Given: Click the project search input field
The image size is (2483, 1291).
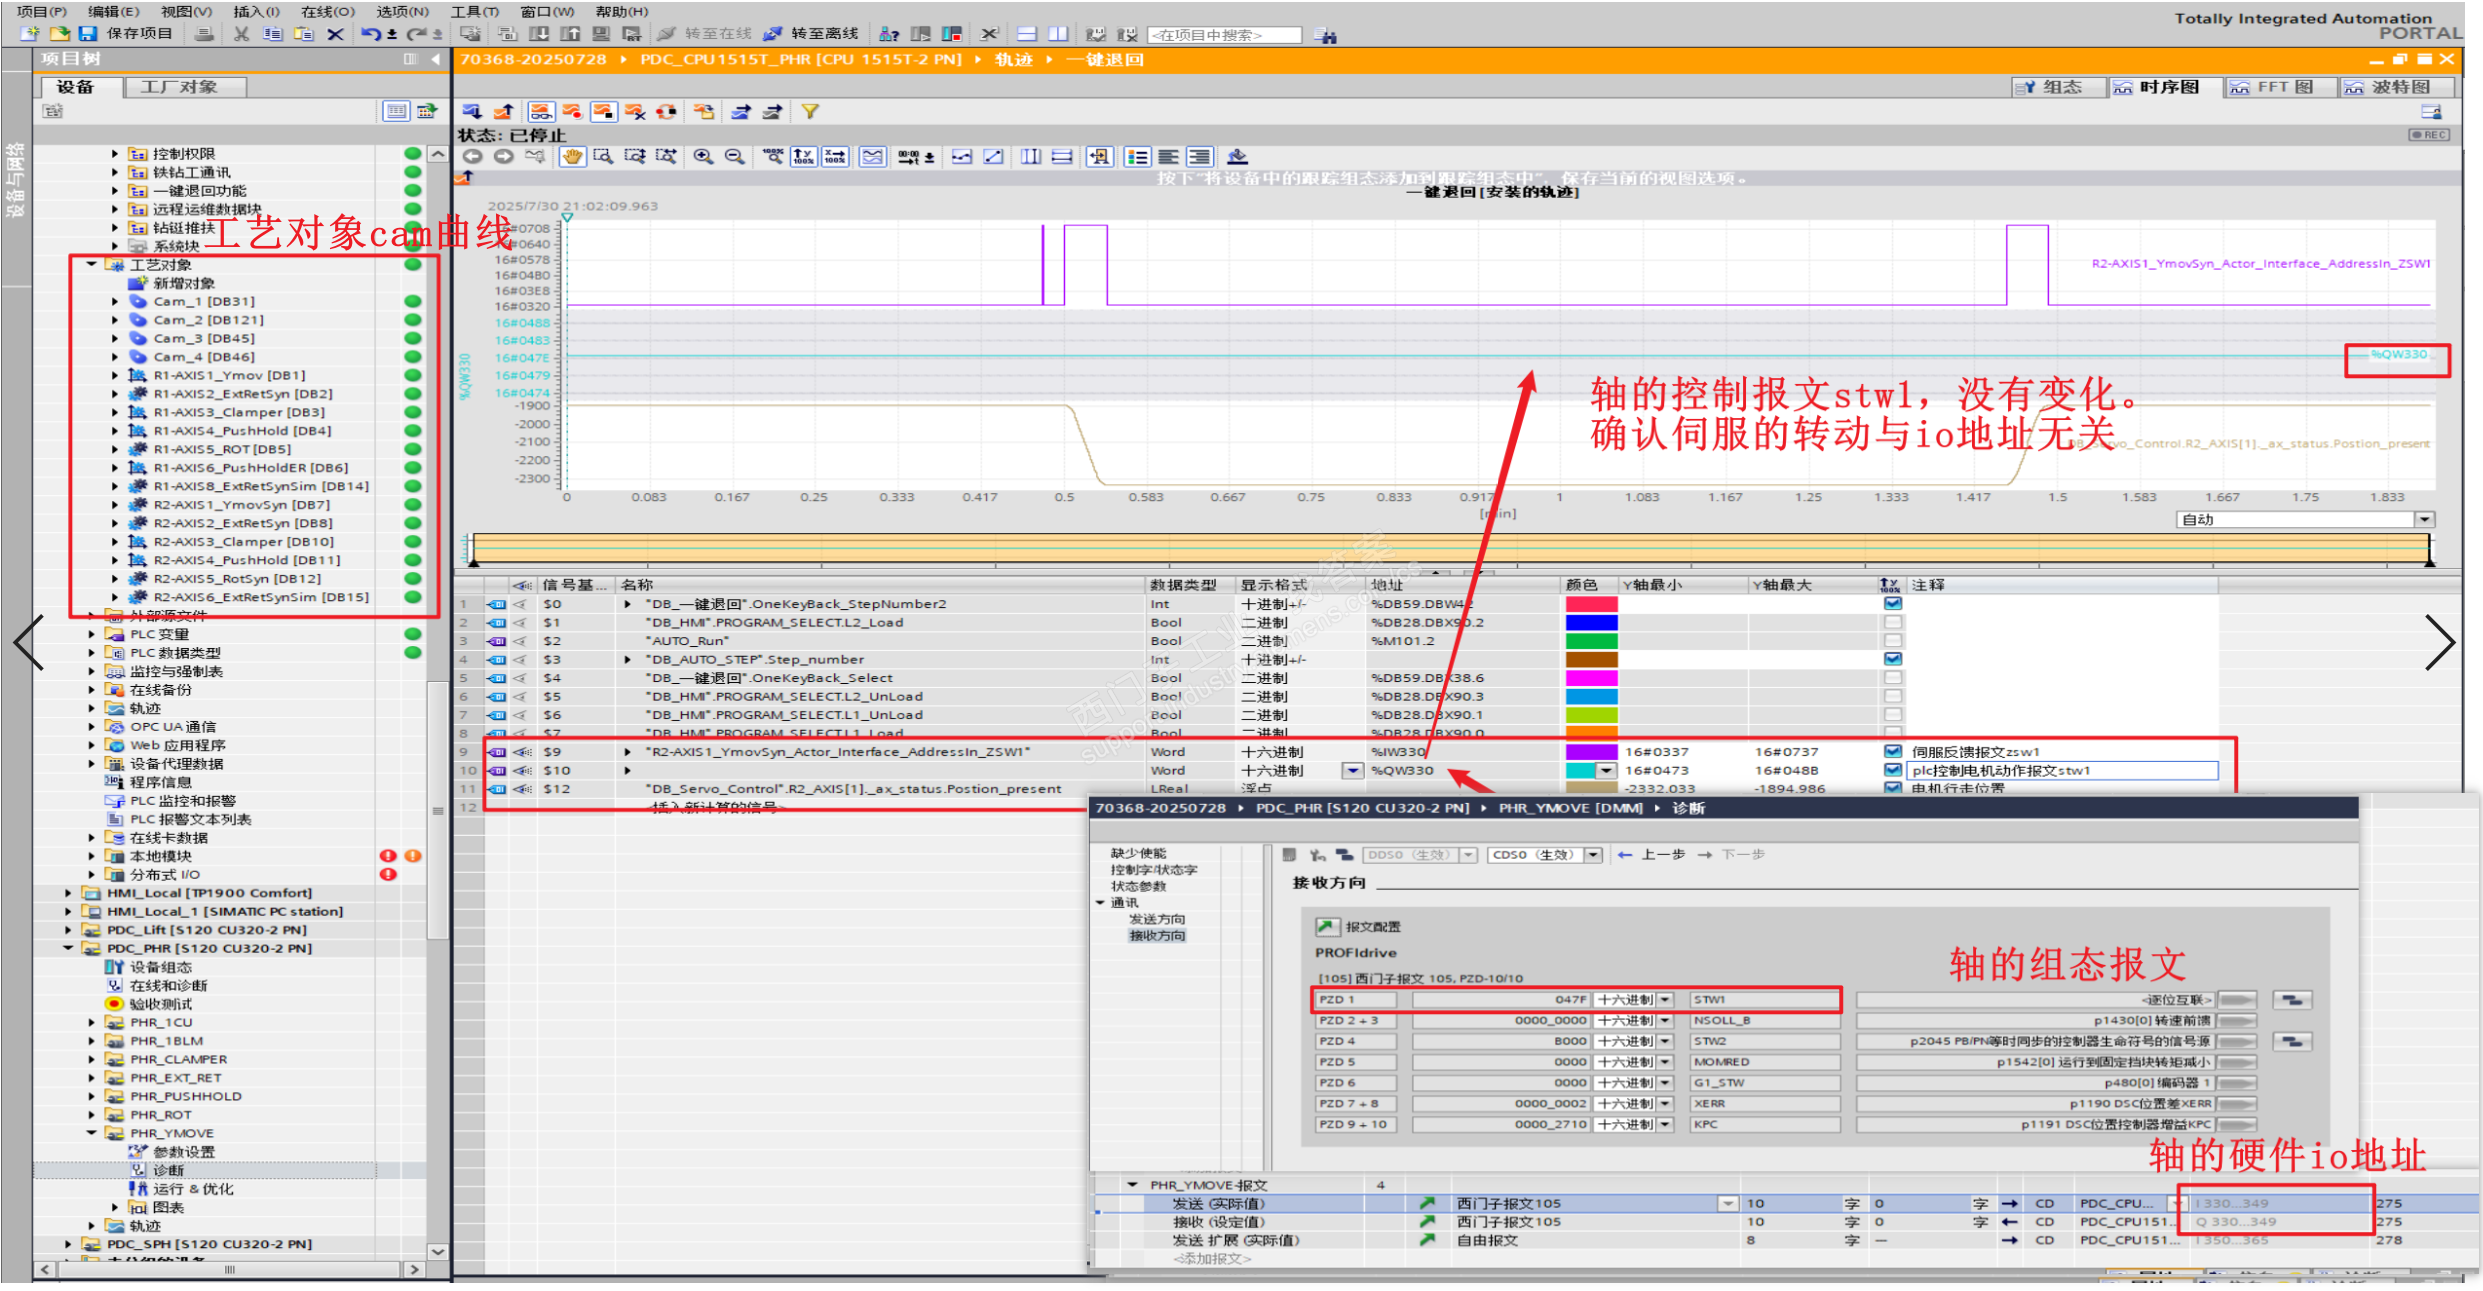Looking at the screenshot, I should tap(1224, 35).
